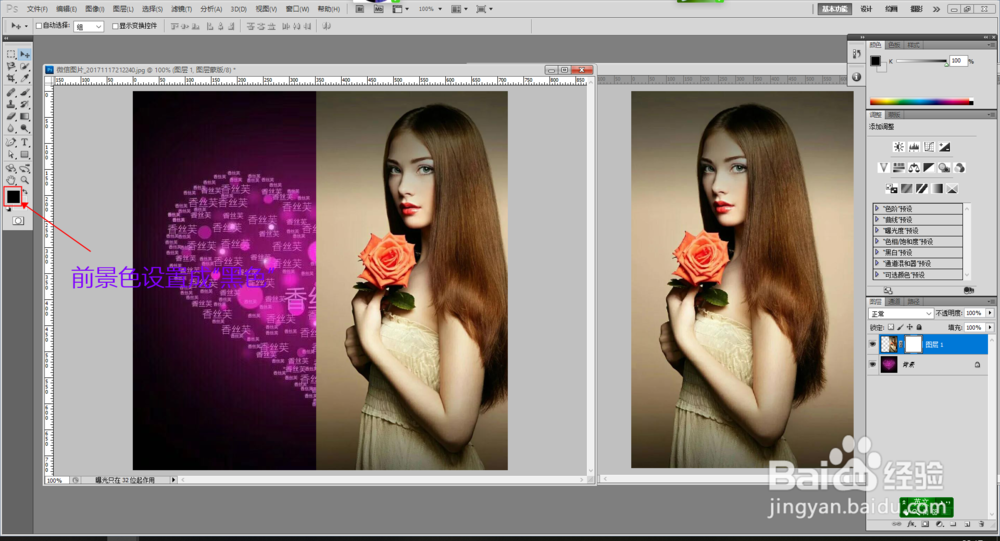This screenshot has height=541, width=1000.
Task: Open the 图像(I) menu
Action: pyautogui.click(x=94, y=9)
